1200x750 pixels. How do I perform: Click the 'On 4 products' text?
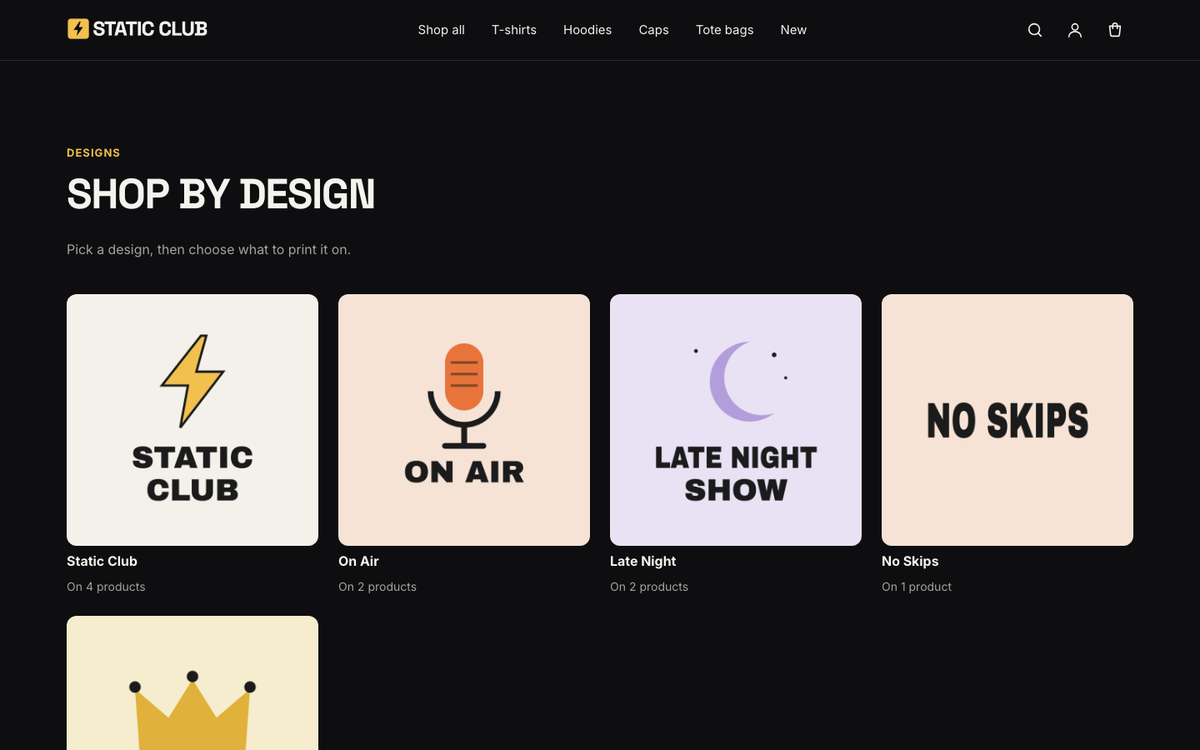point(106,587)
